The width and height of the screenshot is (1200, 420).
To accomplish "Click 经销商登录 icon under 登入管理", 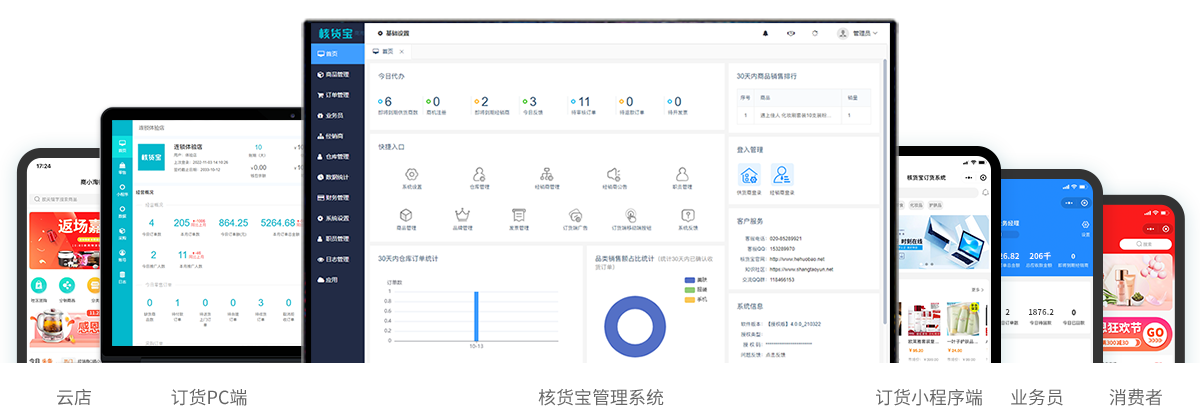I will (x=782, y=174).
